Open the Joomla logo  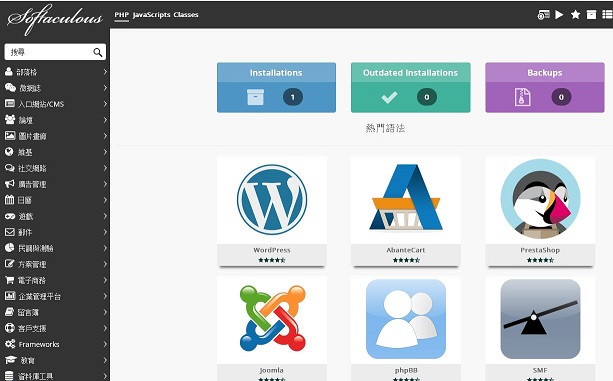272,318
